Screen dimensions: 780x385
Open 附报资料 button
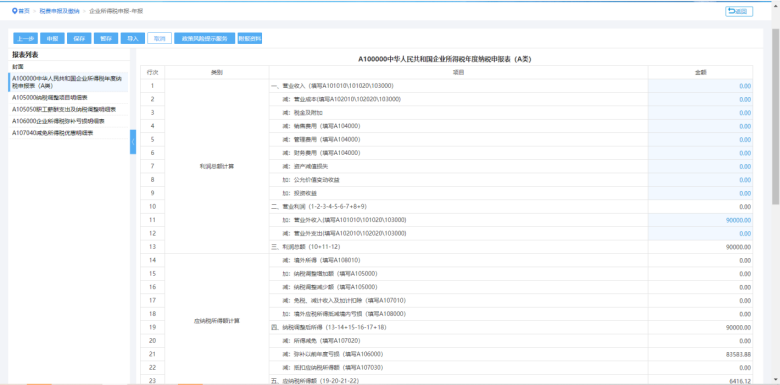point(250,39)
